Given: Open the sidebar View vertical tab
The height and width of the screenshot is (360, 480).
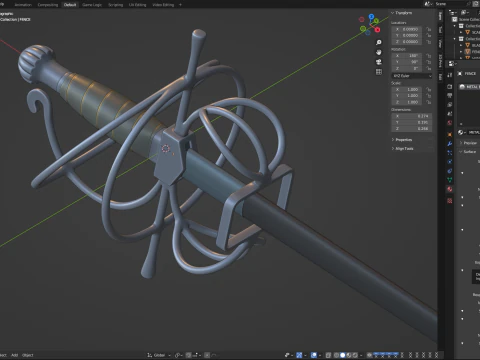Looking at the screenshot, I should 440,43.
